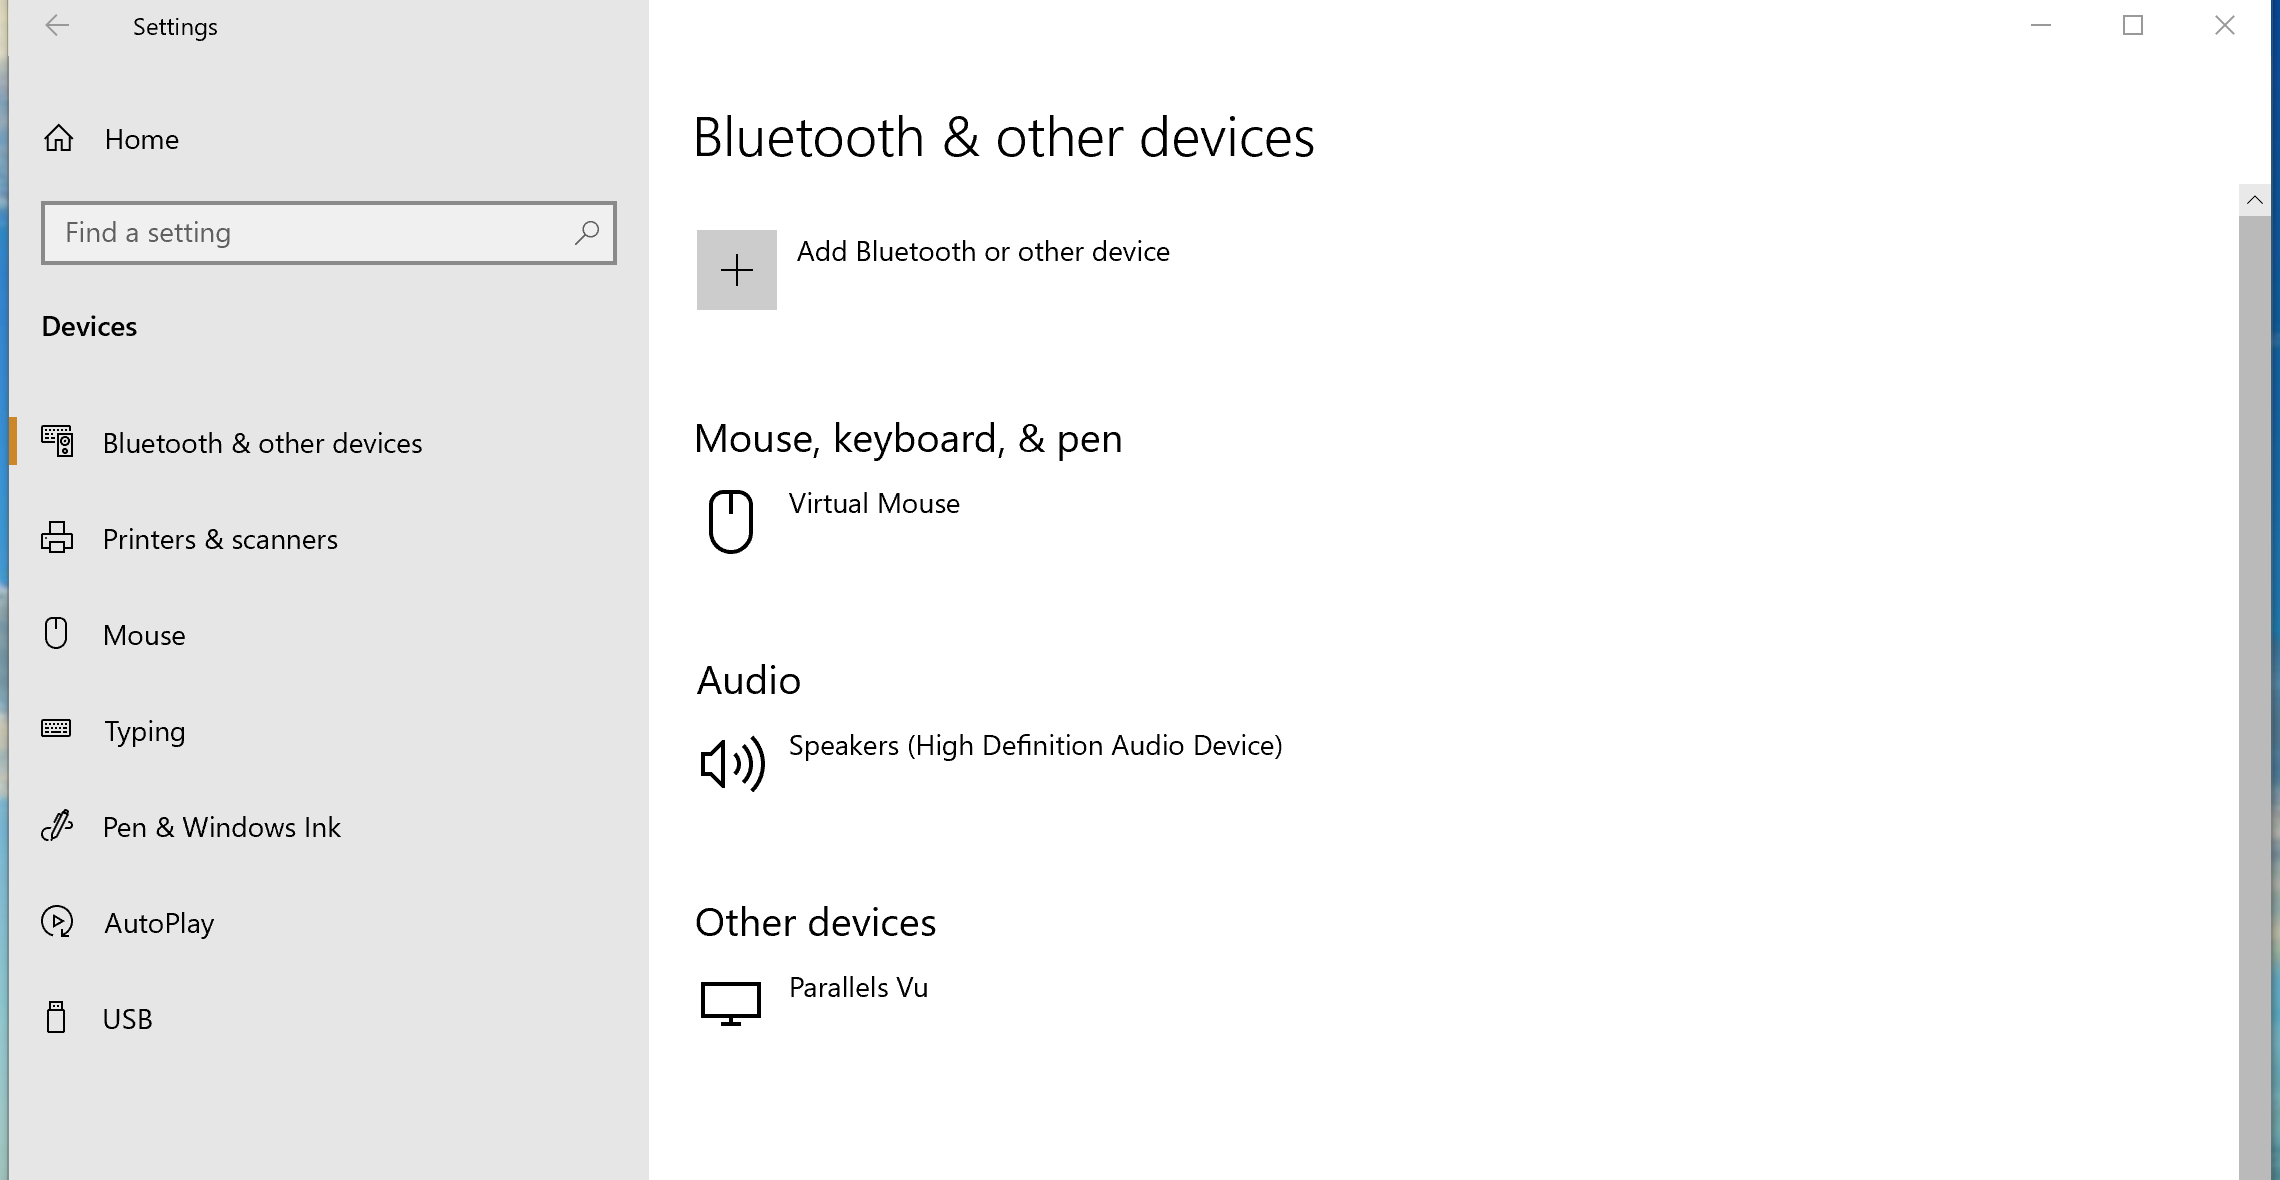
Task: Select the Parallels Vu monitor icon
Action: point(730,1003)
